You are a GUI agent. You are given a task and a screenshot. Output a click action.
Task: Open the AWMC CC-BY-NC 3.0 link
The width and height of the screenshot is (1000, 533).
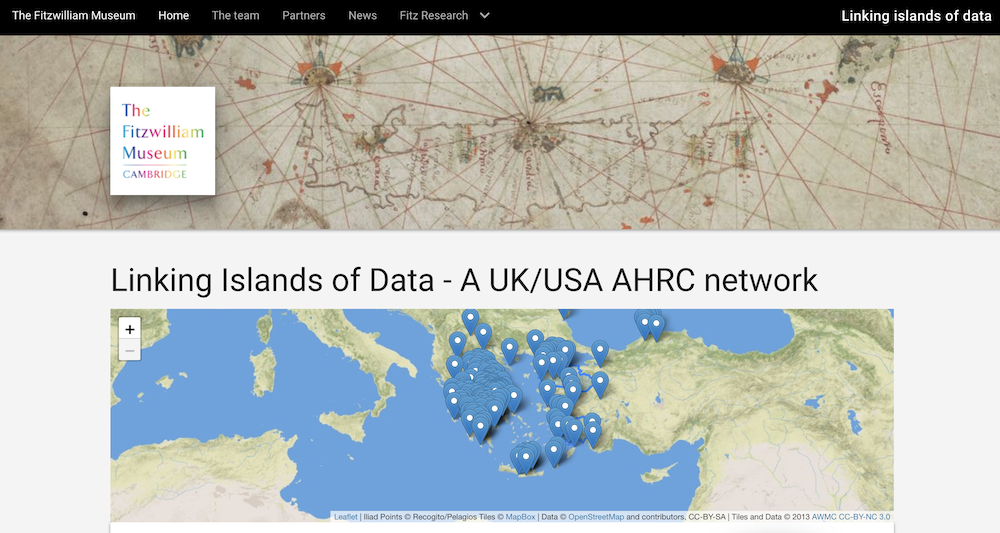tap(851, 517)
